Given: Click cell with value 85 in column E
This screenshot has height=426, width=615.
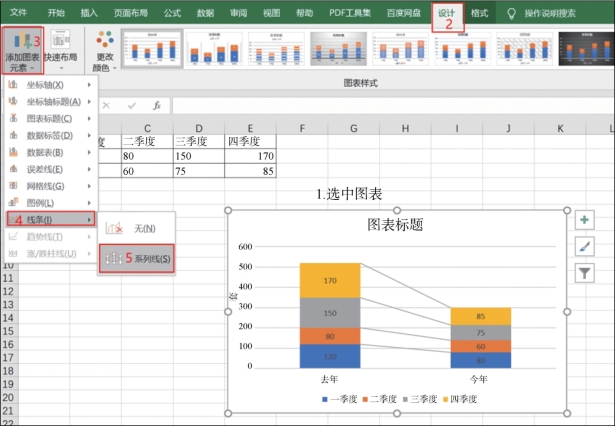Looking at the screenshot, I should [250, 171].
